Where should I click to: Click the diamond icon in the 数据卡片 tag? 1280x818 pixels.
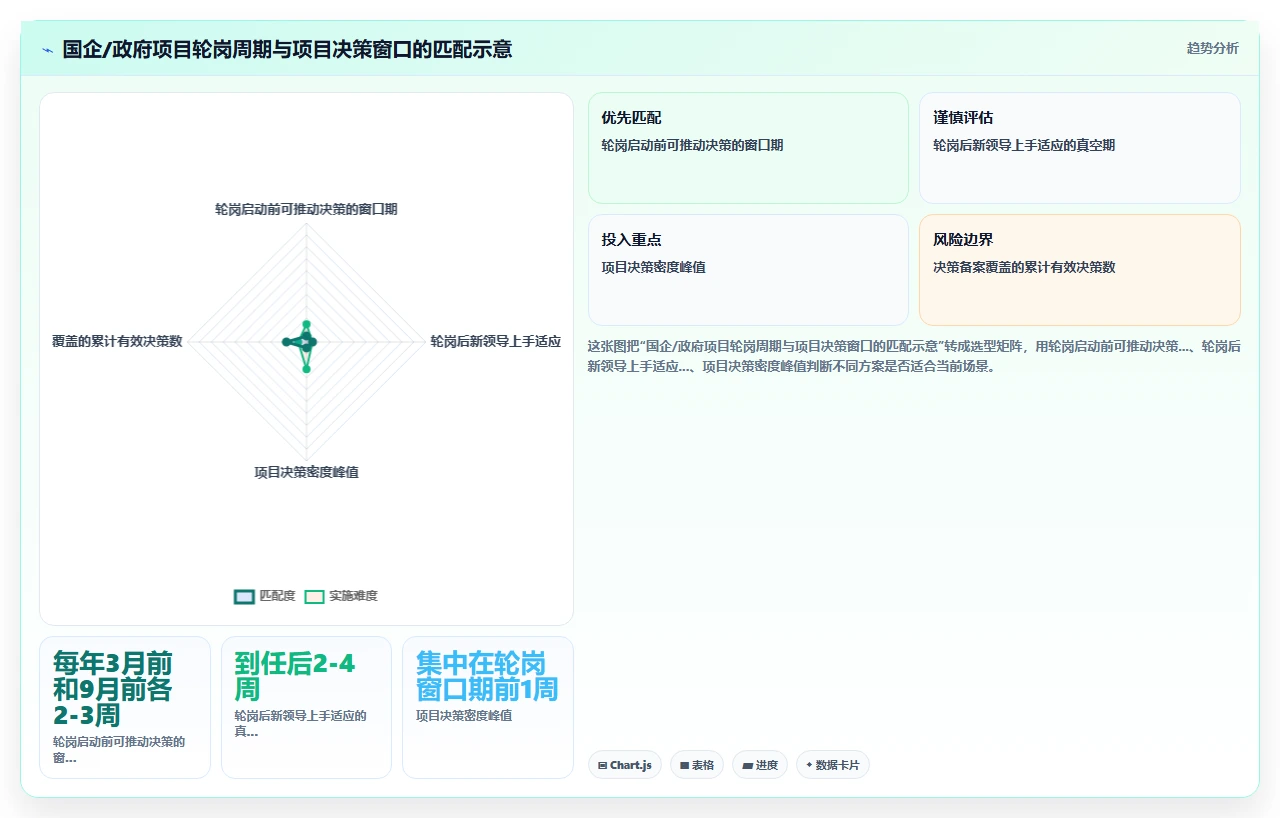[x=809, y=765]
